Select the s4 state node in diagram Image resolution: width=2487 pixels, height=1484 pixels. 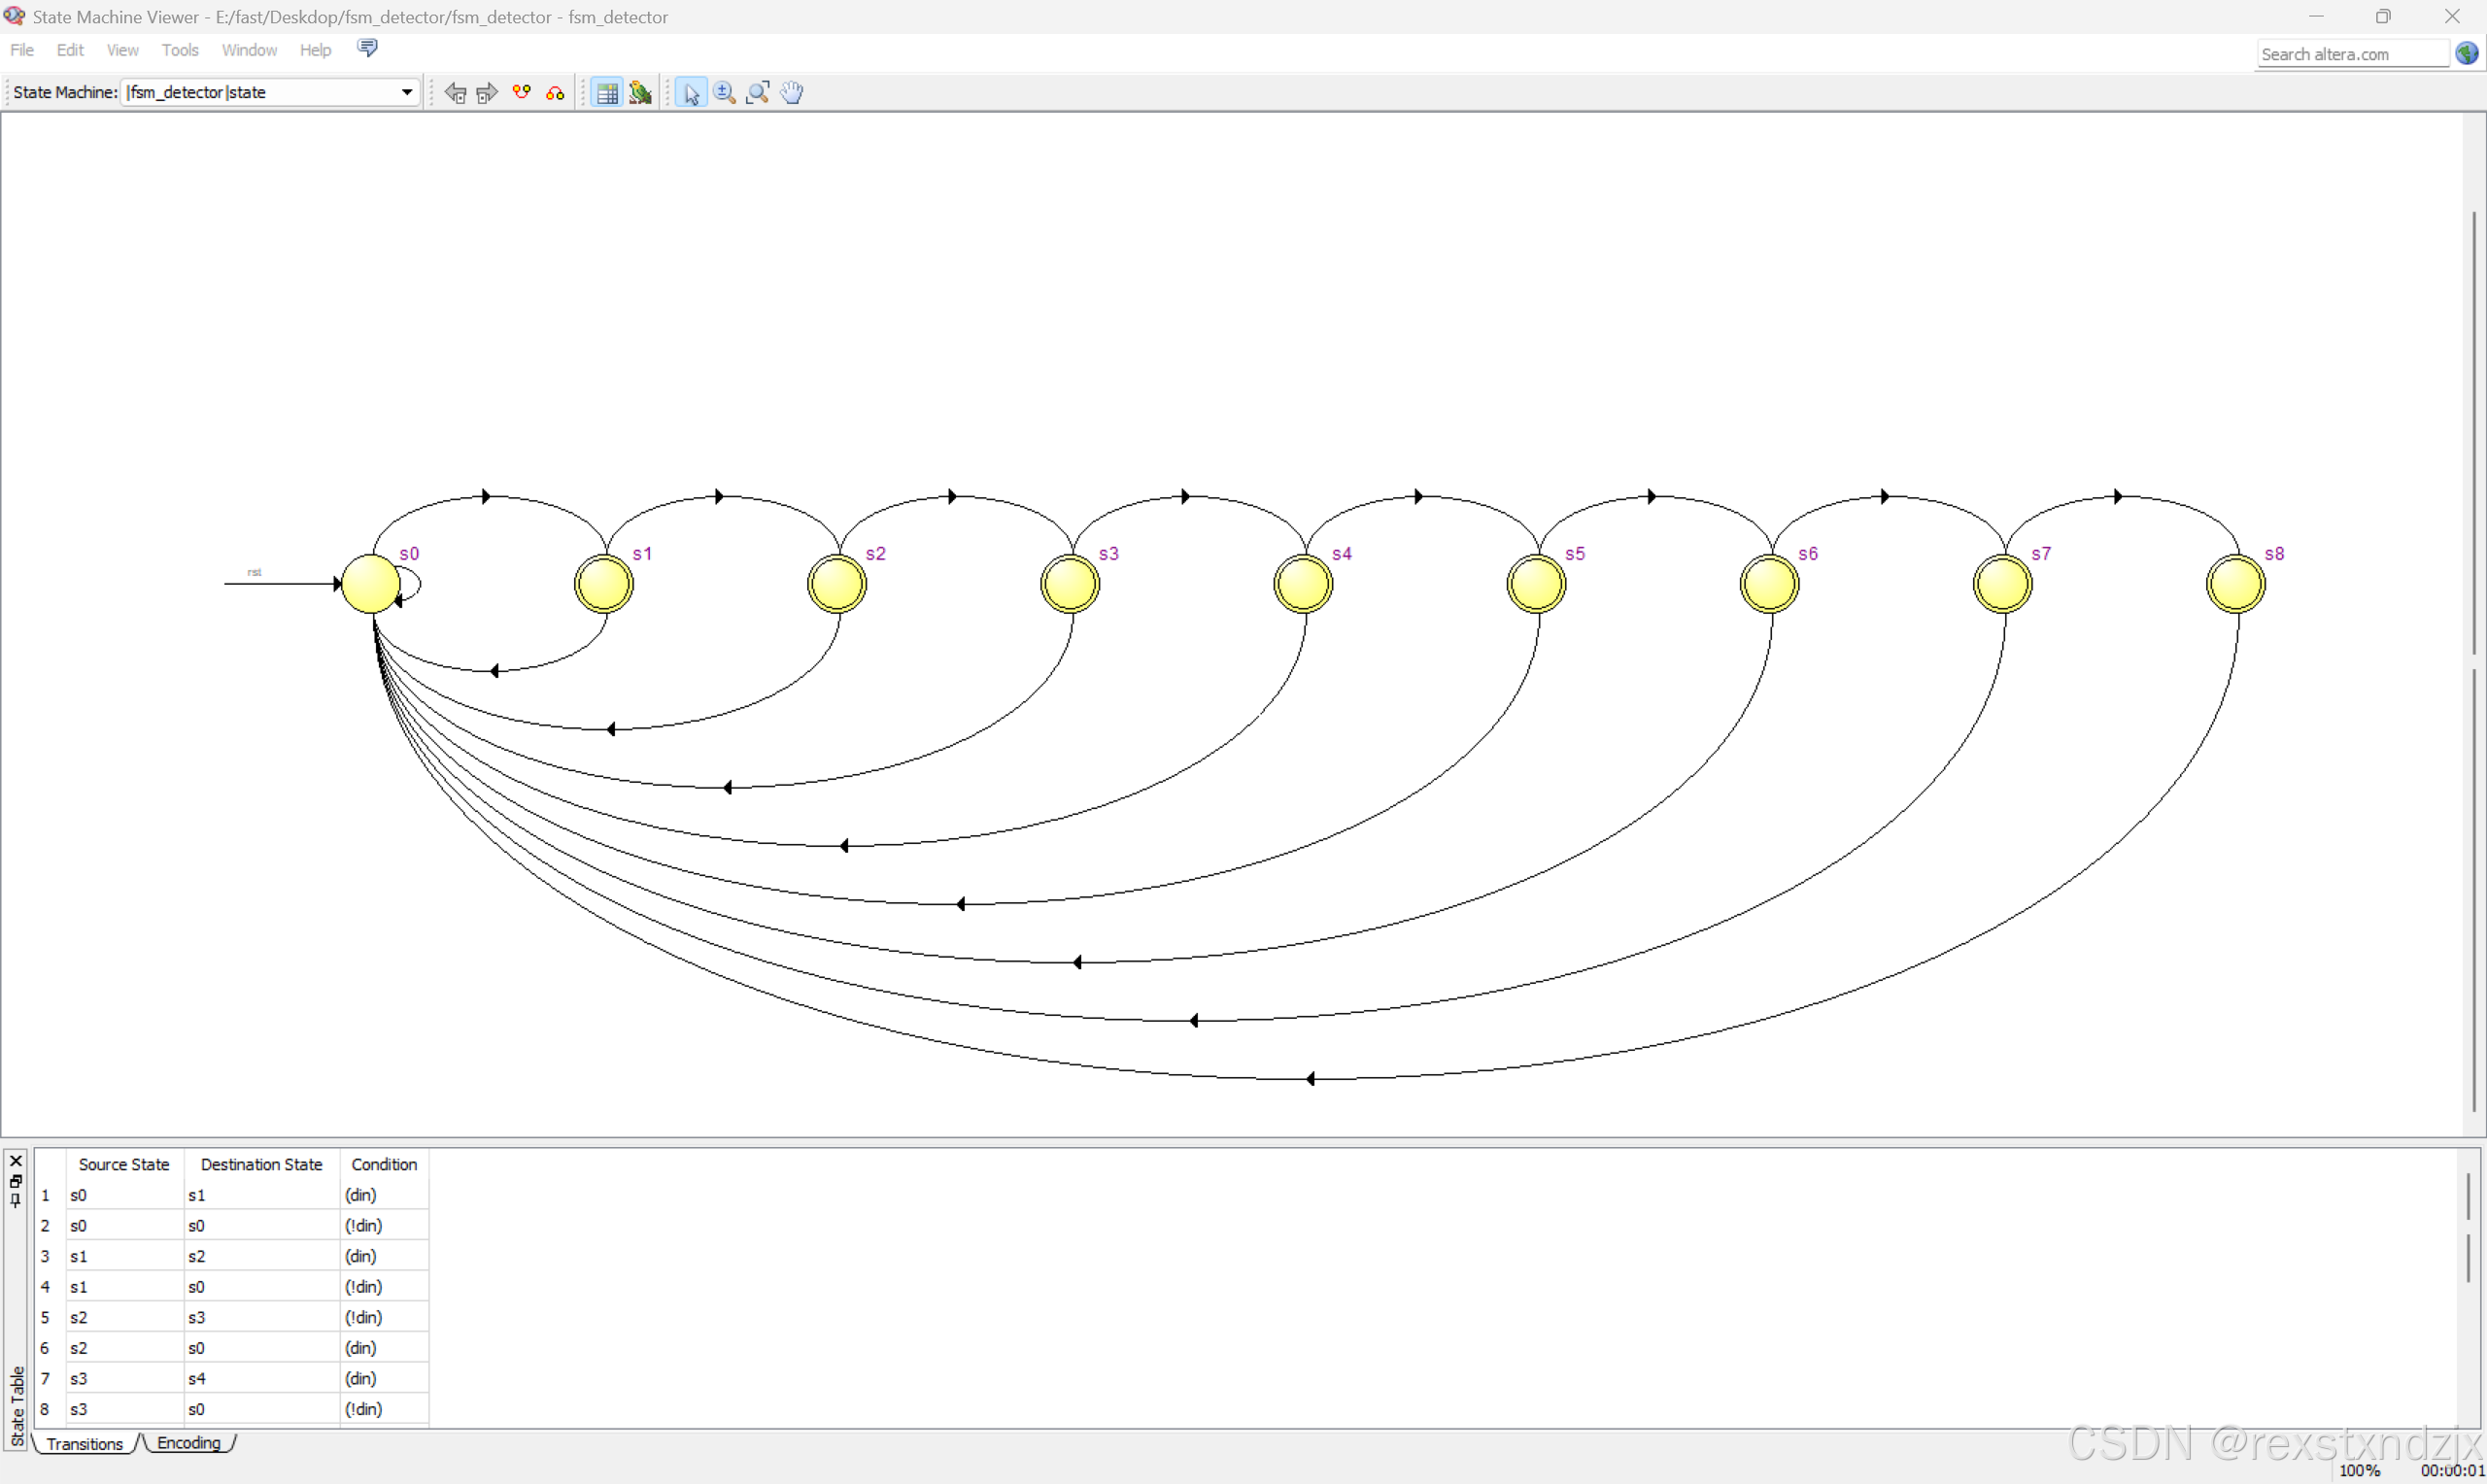click(1303, 584)
